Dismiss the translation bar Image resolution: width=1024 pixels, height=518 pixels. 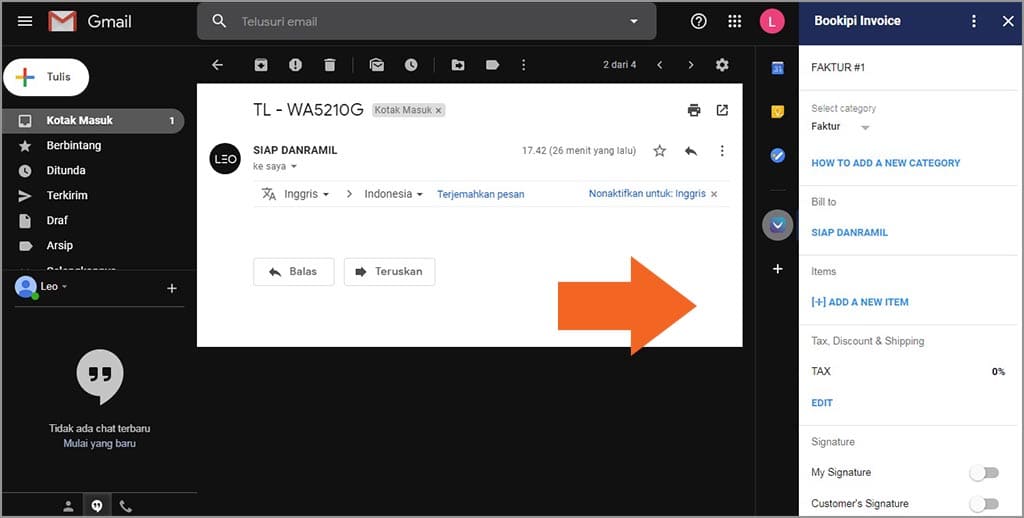pyautogui.click(x=714, y=194)
